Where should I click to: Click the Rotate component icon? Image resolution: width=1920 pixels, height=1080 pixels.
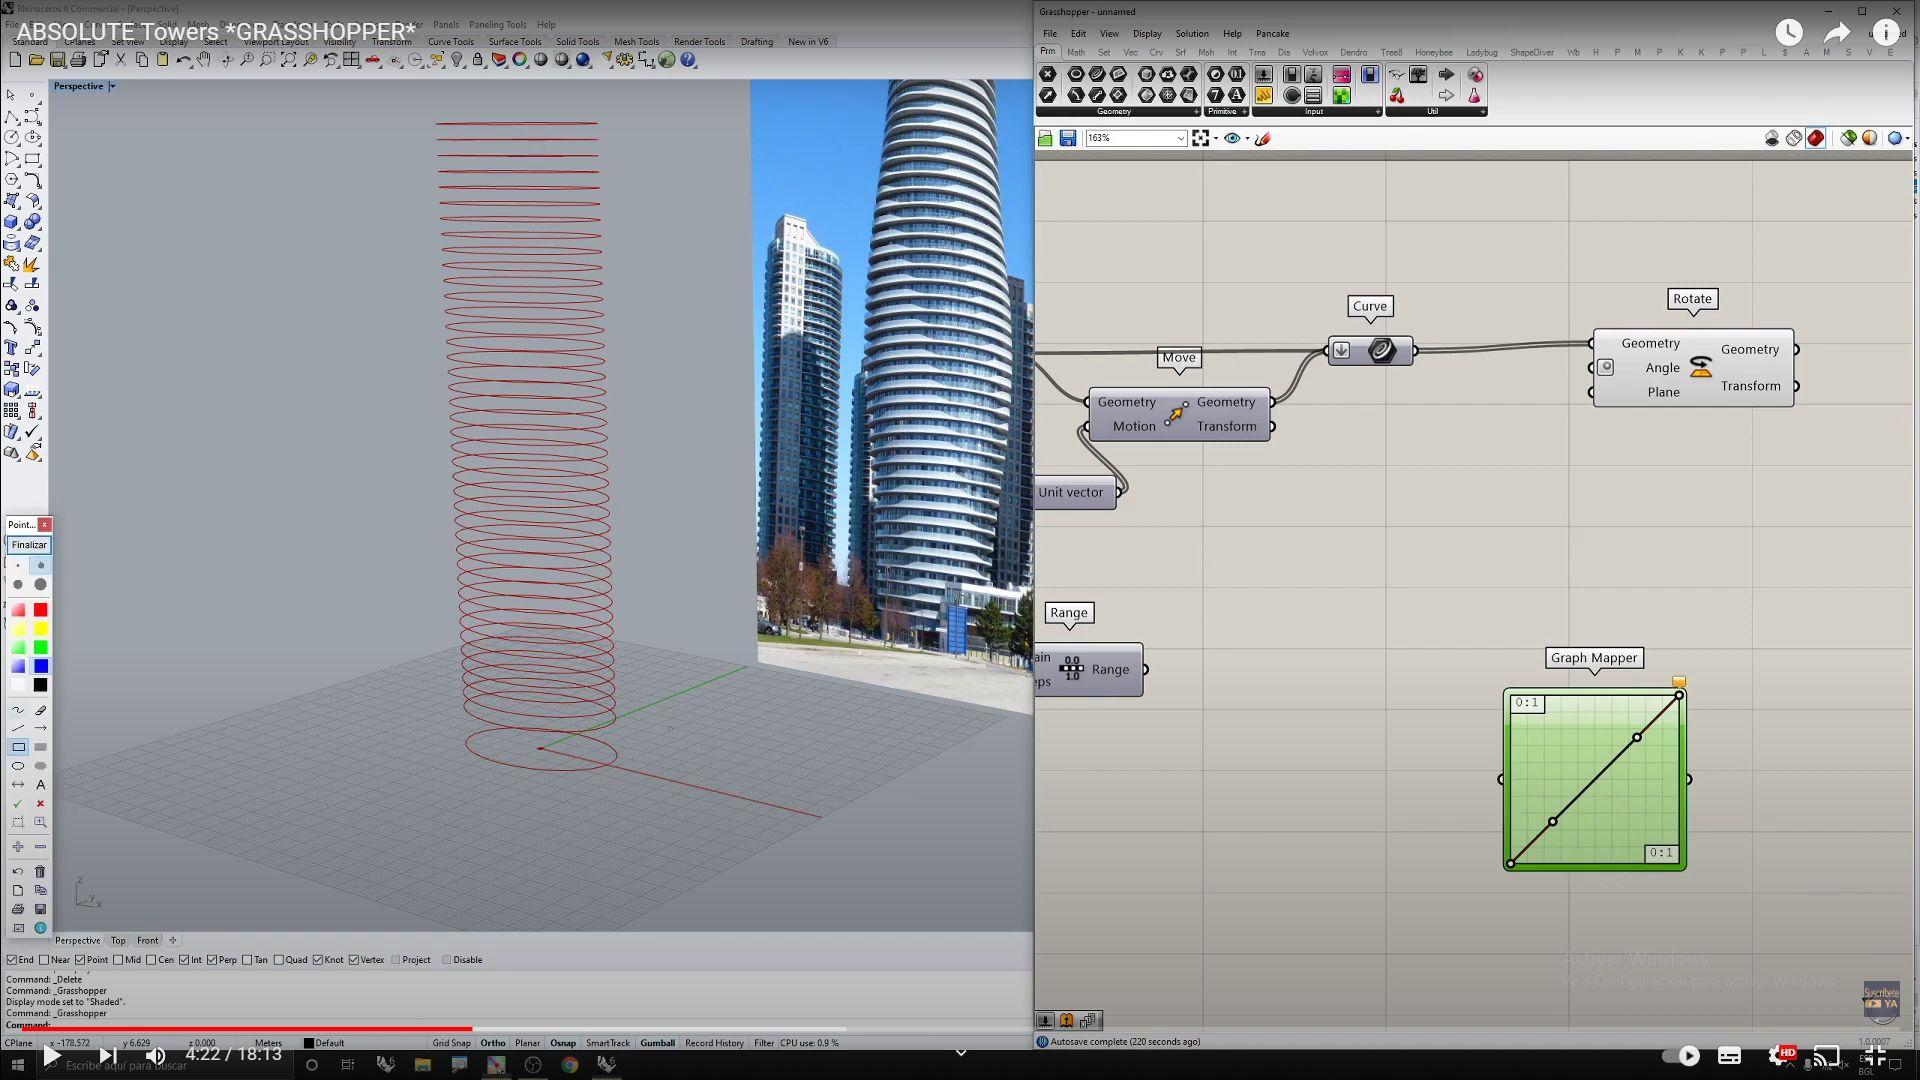(1701, 368)
